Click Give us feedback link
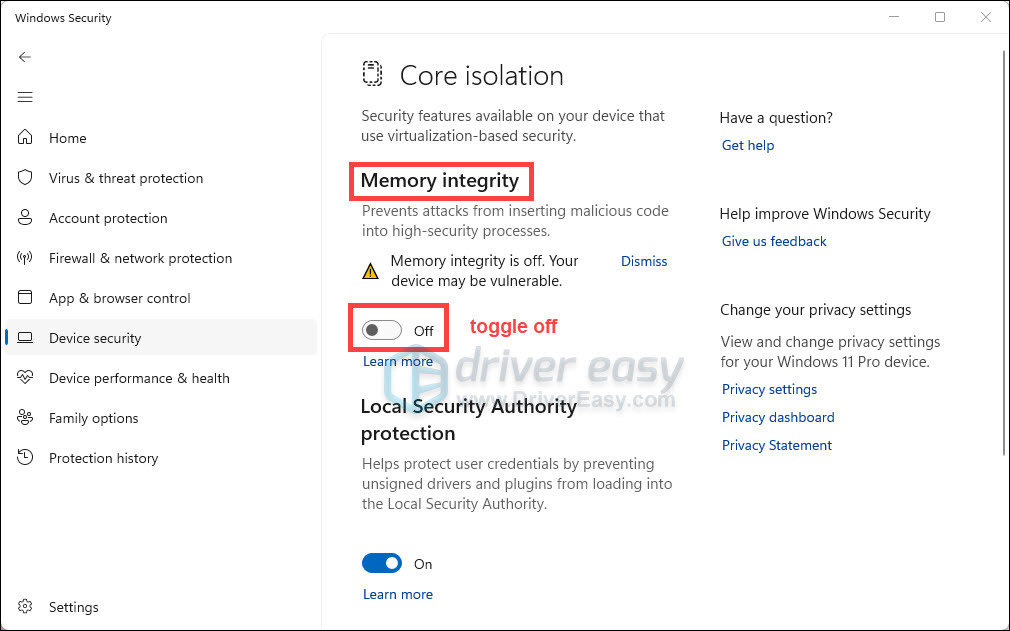Image resolution: width=1010 pixels, height=631 pixels. [774, 241]
